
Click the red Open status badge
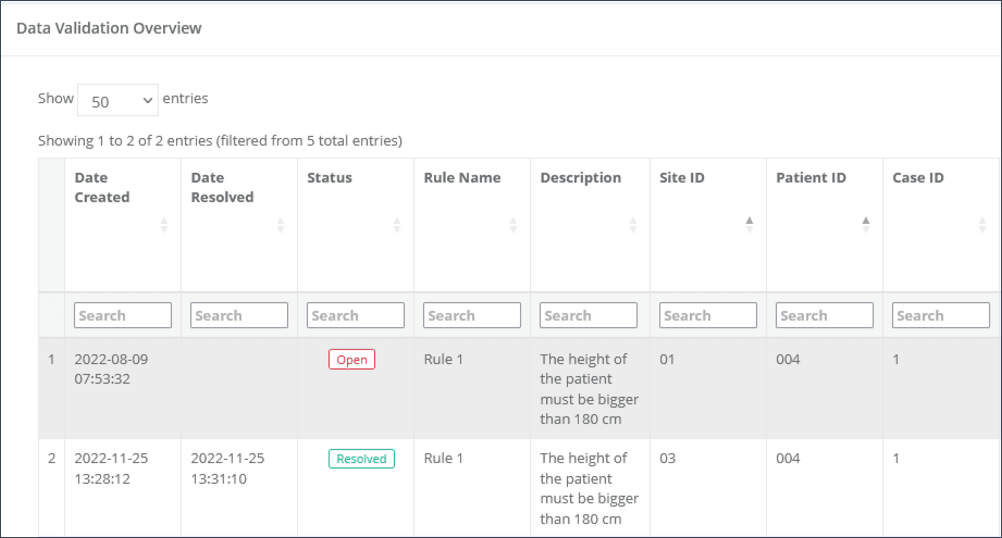click(352, 360)
